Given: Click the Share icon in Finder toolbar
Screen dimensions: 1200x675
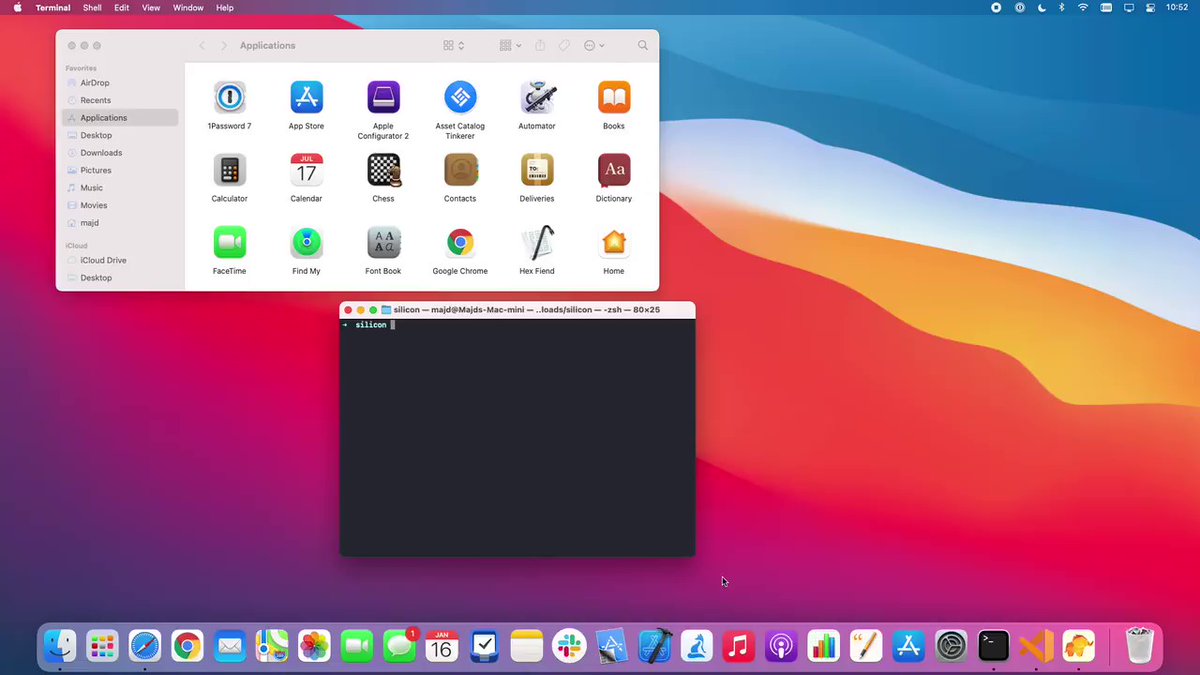Looking at the screenshot, I should click(540, 46).
